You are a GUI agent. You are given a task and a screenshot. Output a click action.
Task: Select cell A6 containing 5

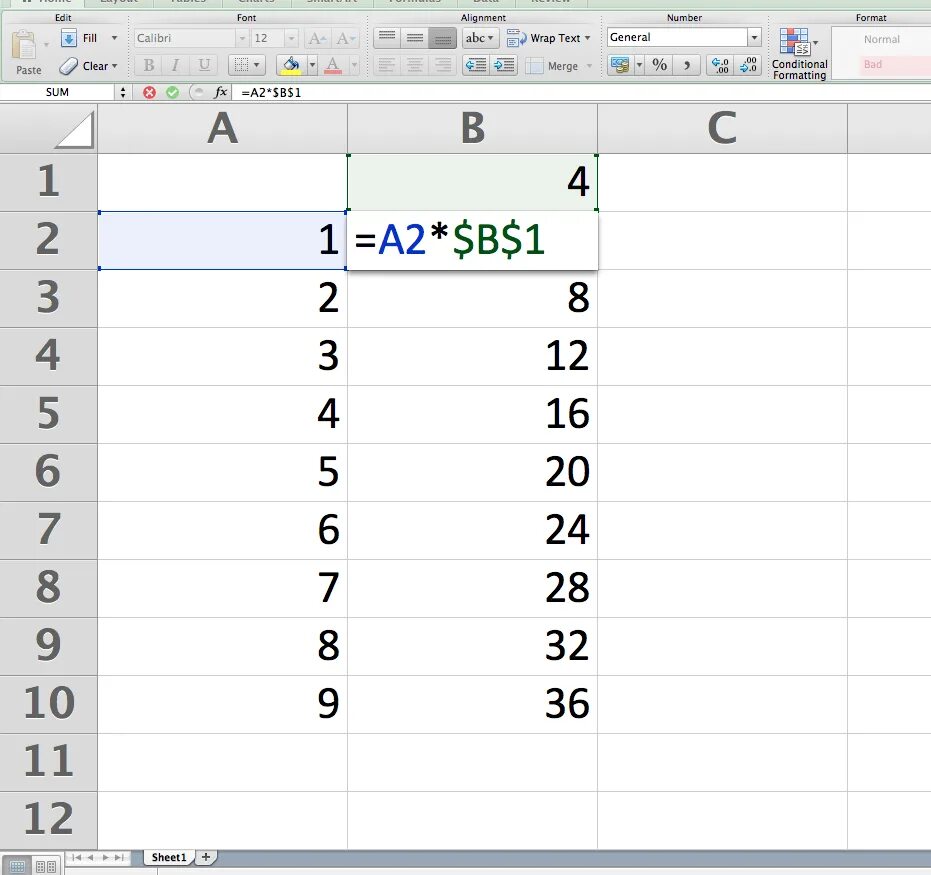pos(223,473)
